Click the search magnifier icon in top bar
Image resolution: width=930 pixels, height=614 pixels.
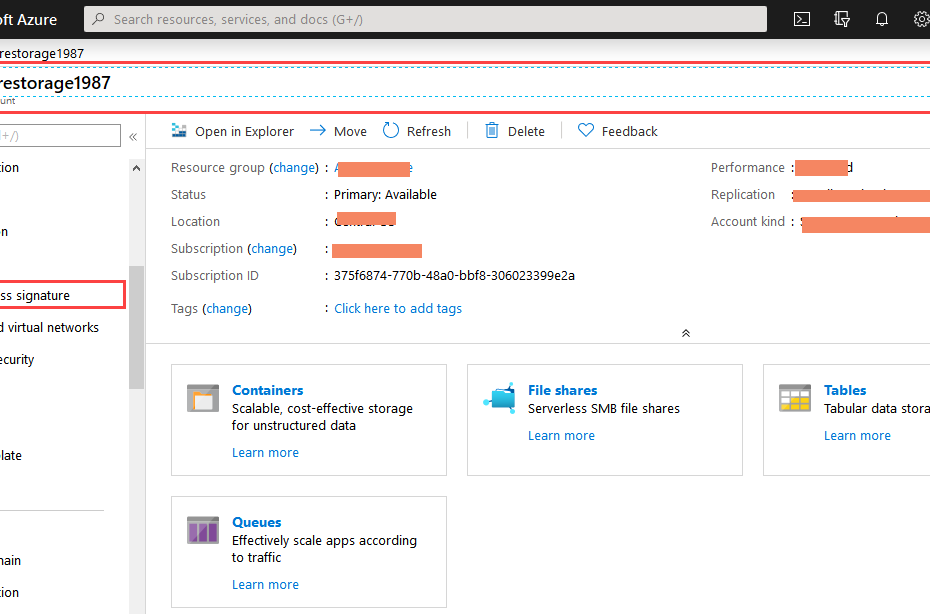(98, 19)
